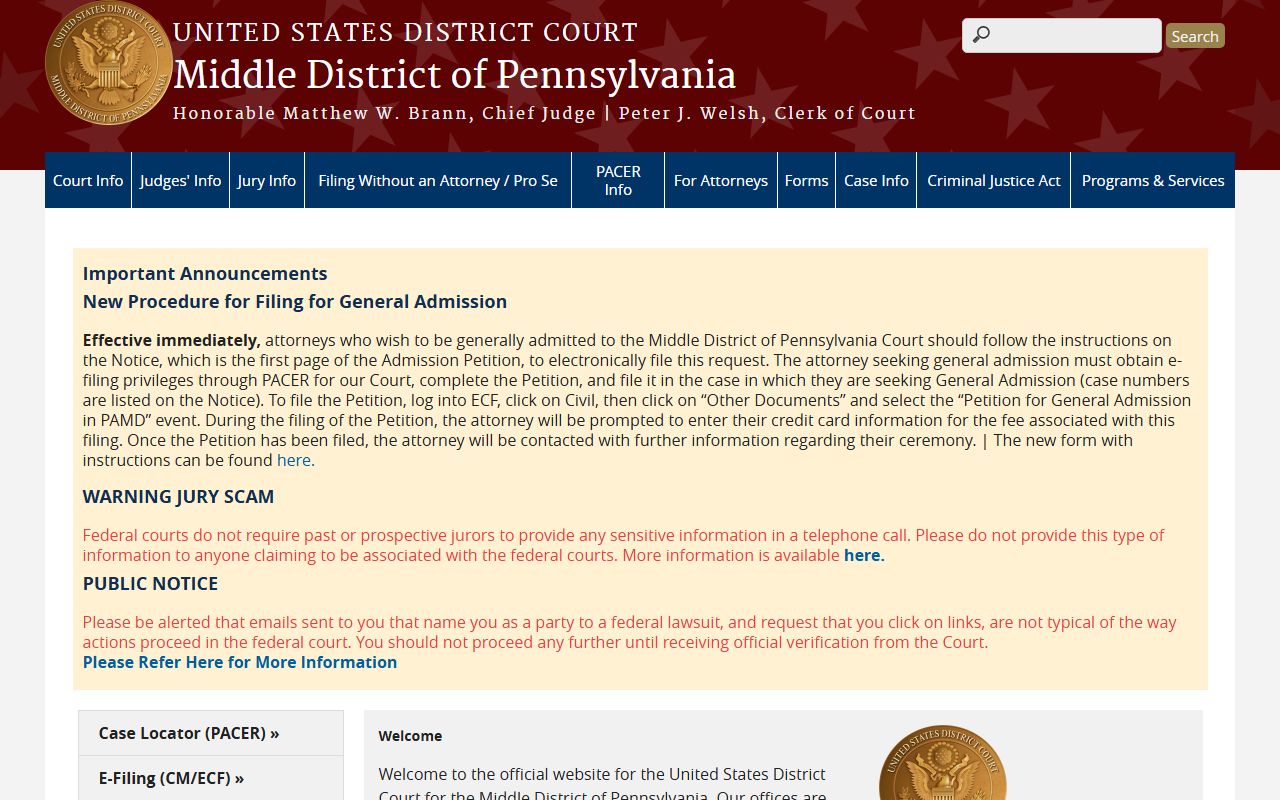Image resolution: width=1280 pixels, height=800 pixels.
Task: Open the Case Info menu
Action: 876,180
